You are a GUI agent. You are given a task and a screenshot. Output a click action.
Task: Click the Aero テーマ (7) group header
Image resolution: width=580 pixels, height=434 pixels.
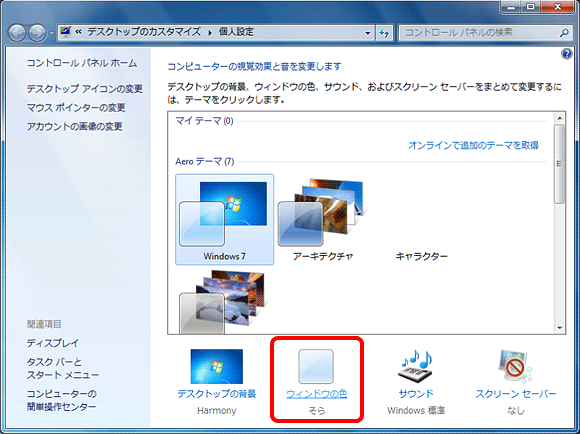click(205, 162)
